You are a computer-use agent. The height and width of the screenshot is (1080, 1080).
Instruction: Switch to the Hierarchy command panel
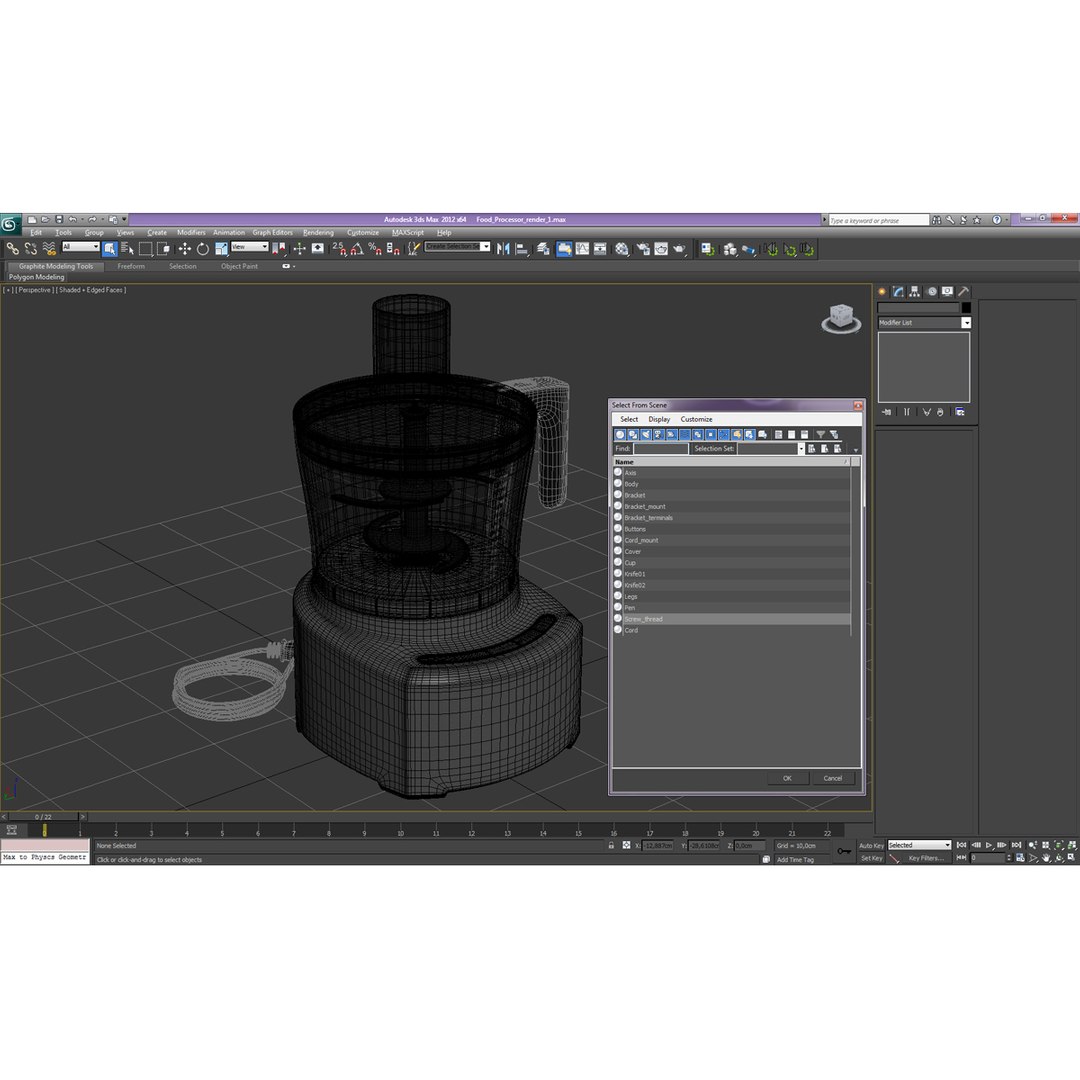click(x=915, y=291)
